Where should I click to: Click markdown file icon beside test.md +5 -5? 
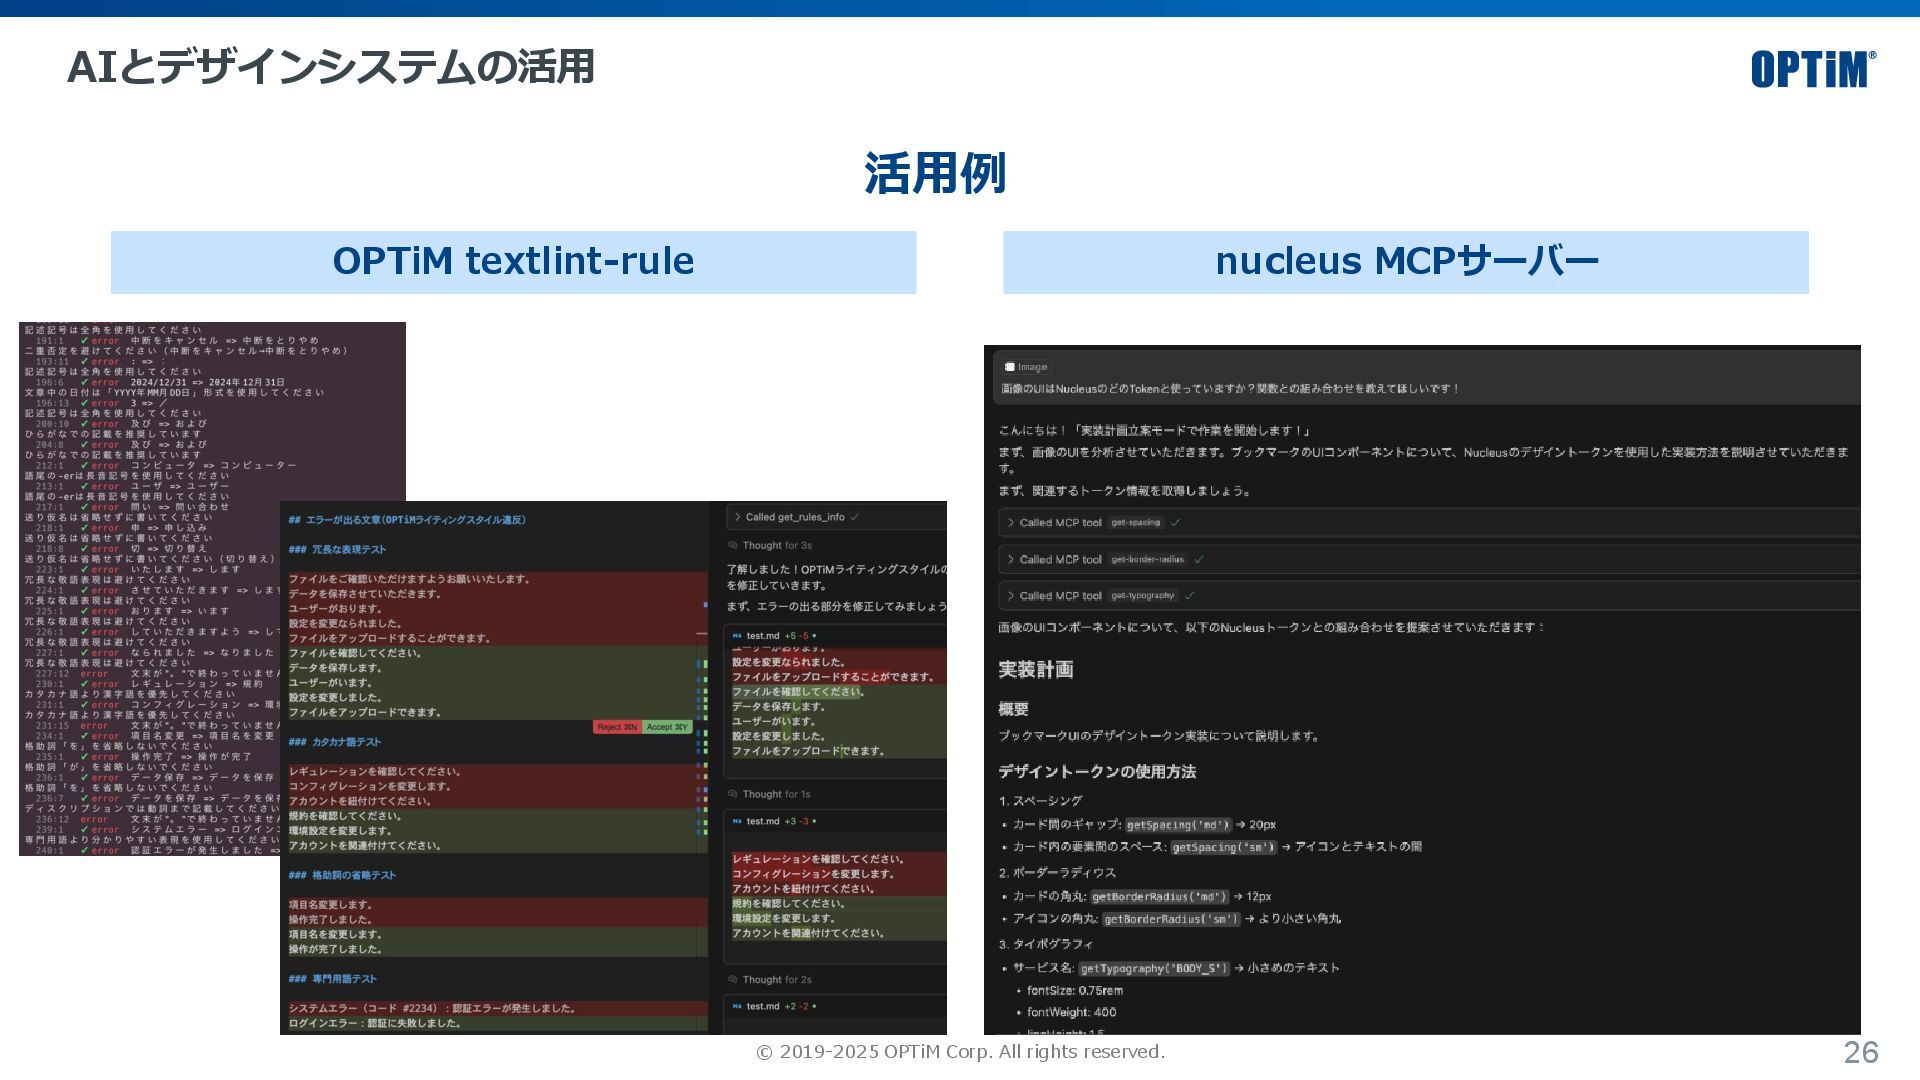tap(737, 636)
